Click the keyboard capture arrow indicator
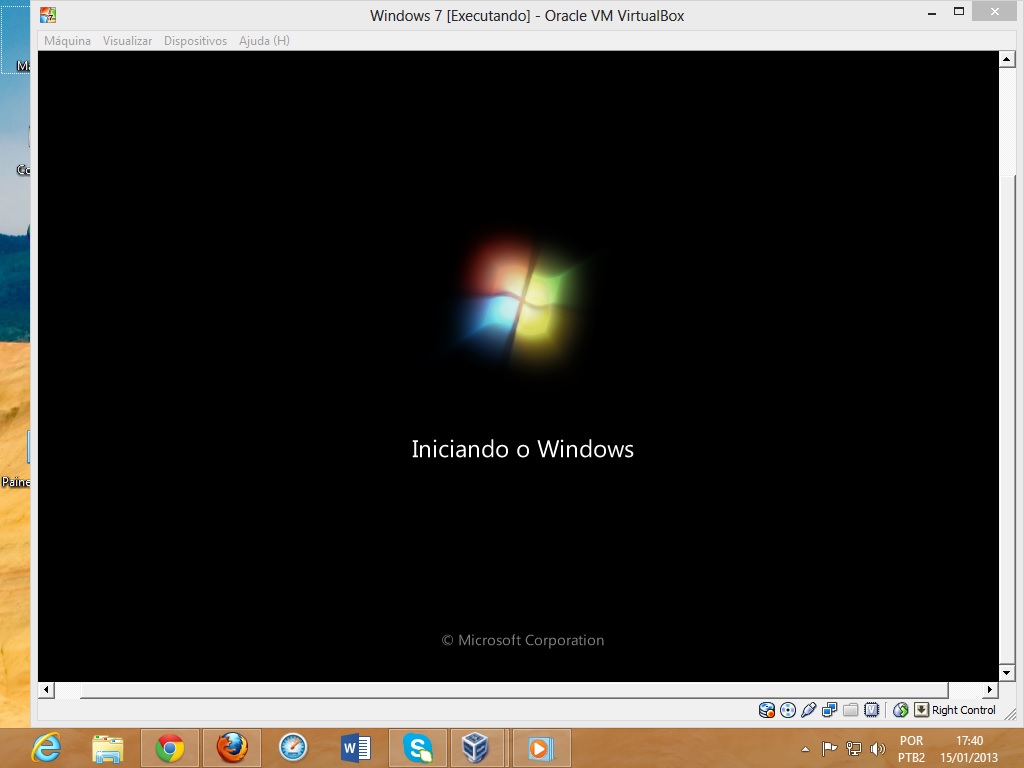The height and width of the screenshot is (768, 1024). coord(921,710)
